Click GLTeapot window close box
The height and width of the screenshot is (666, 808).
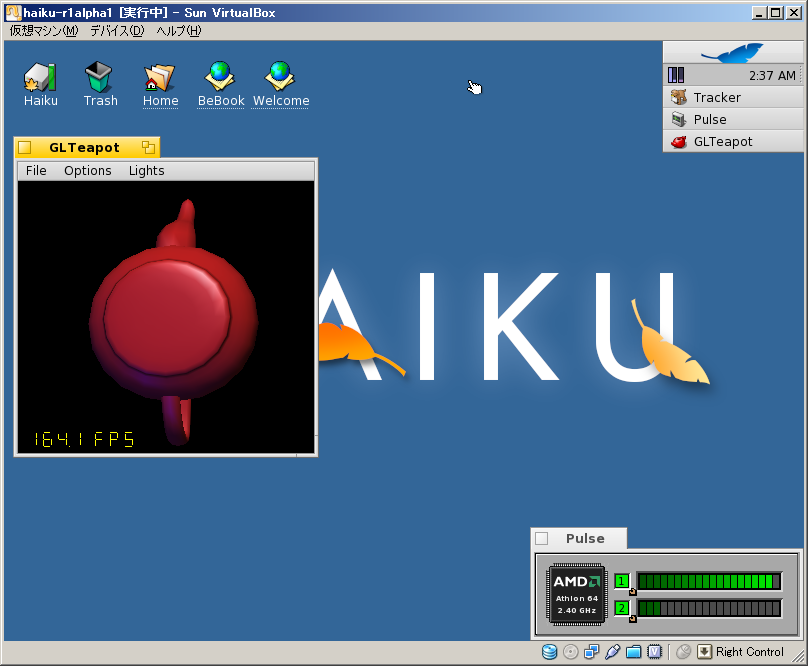pos(24,148)
